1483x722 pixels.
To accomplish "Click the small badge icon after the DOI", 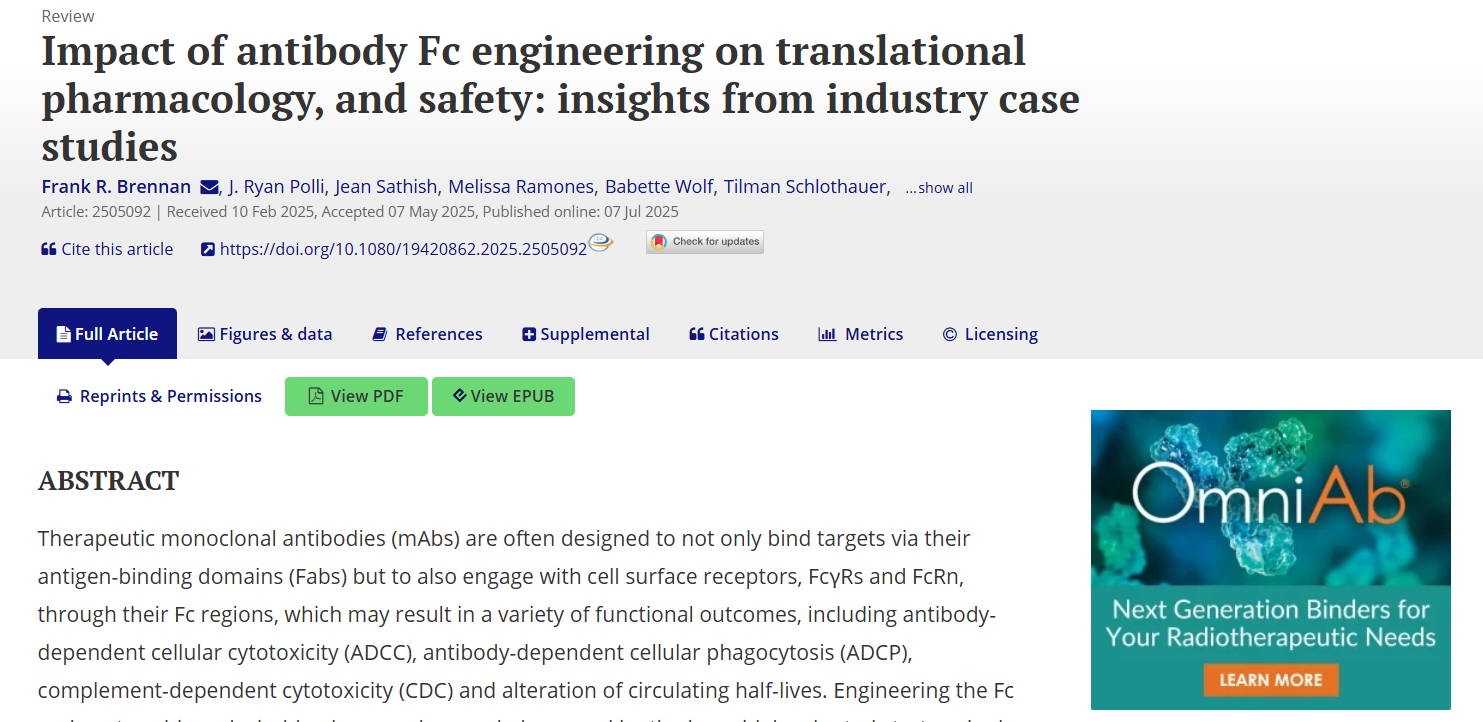I will click(600, 243).
